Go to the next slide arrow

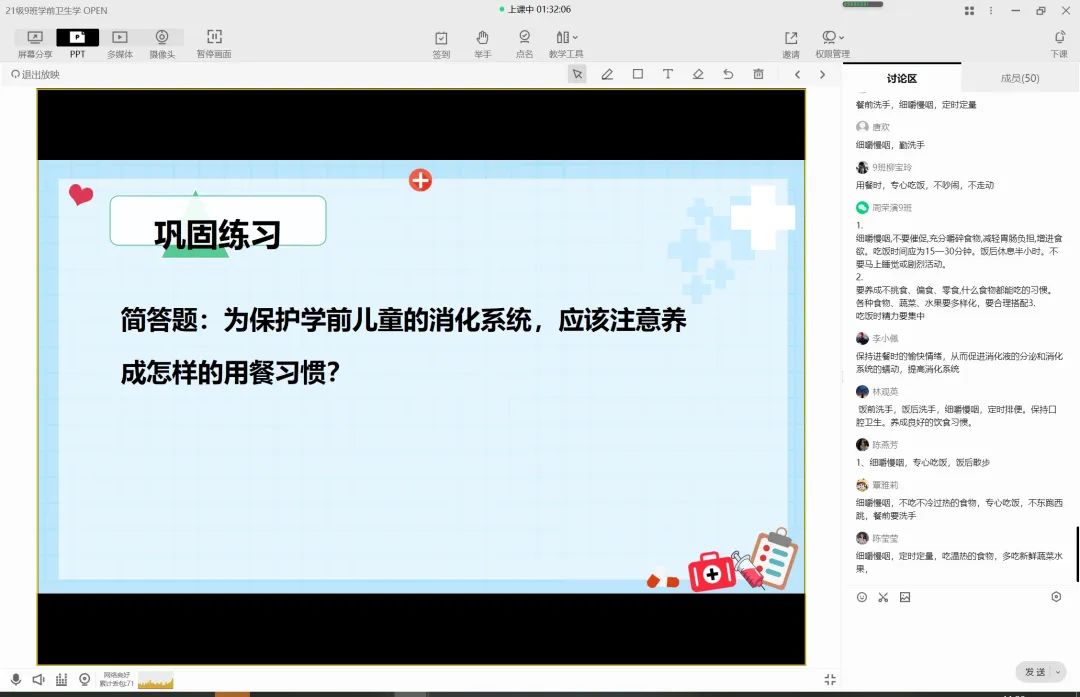pyautogui.click(x=823, y=74)
